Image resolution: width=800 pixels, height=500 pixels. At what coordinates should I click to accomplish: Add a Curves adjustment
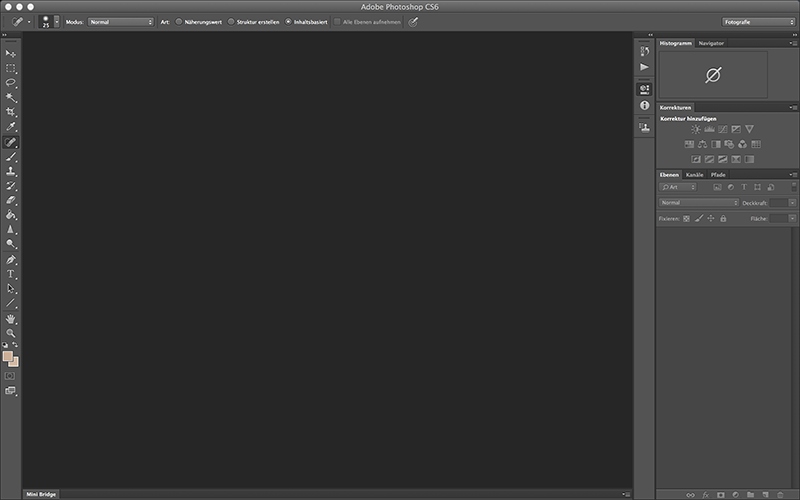(x=722, y=129)
